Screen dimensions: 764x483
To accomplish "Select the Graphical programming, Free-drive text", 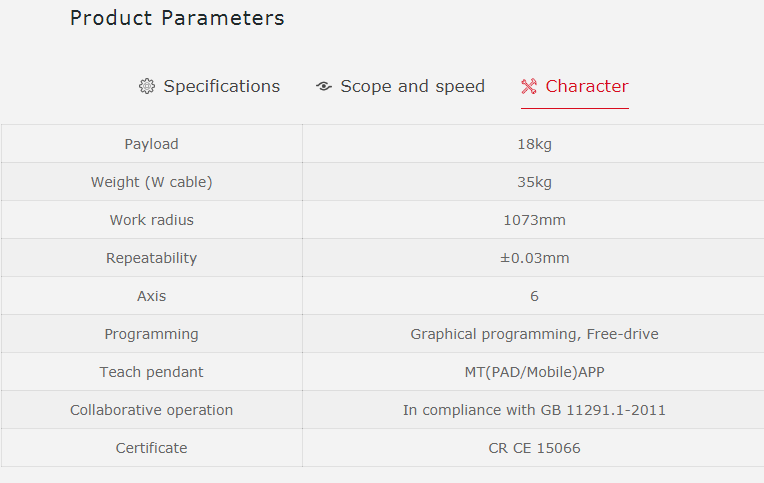I will tap(534, 334).
